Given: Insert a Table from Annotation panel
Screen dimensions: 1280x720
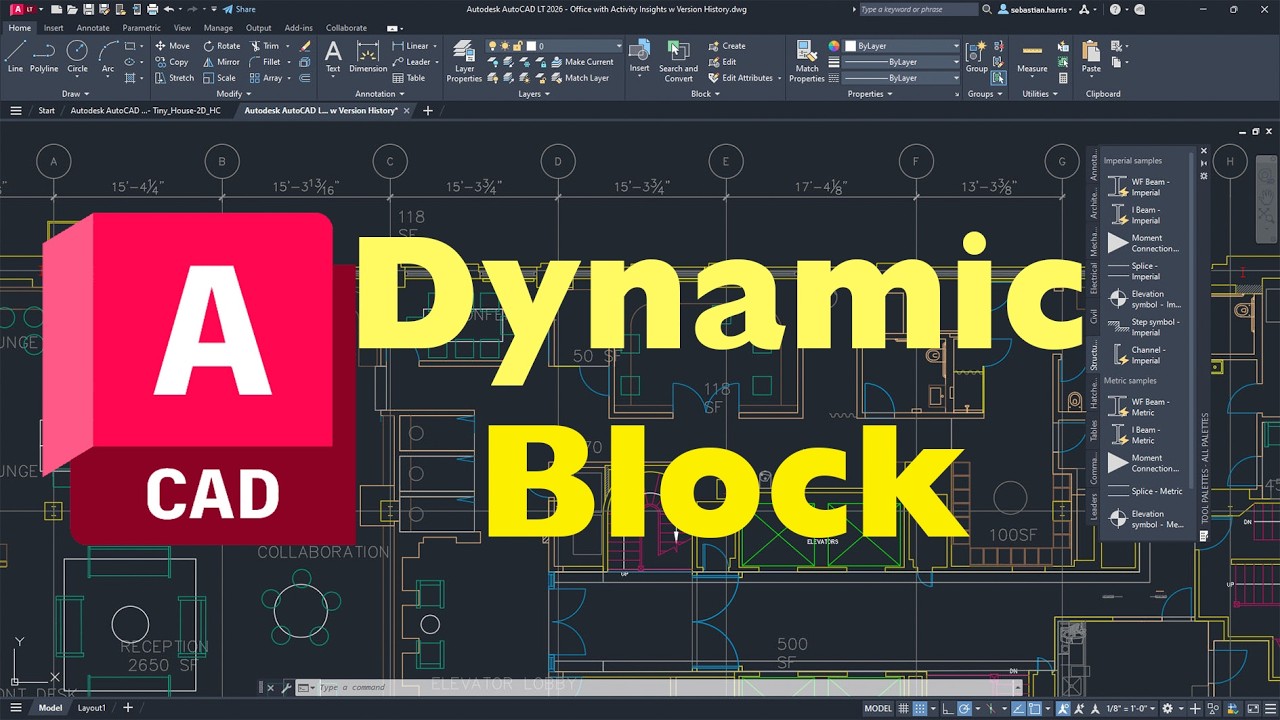Looking at the screenshot, I should tap(409, 78).
